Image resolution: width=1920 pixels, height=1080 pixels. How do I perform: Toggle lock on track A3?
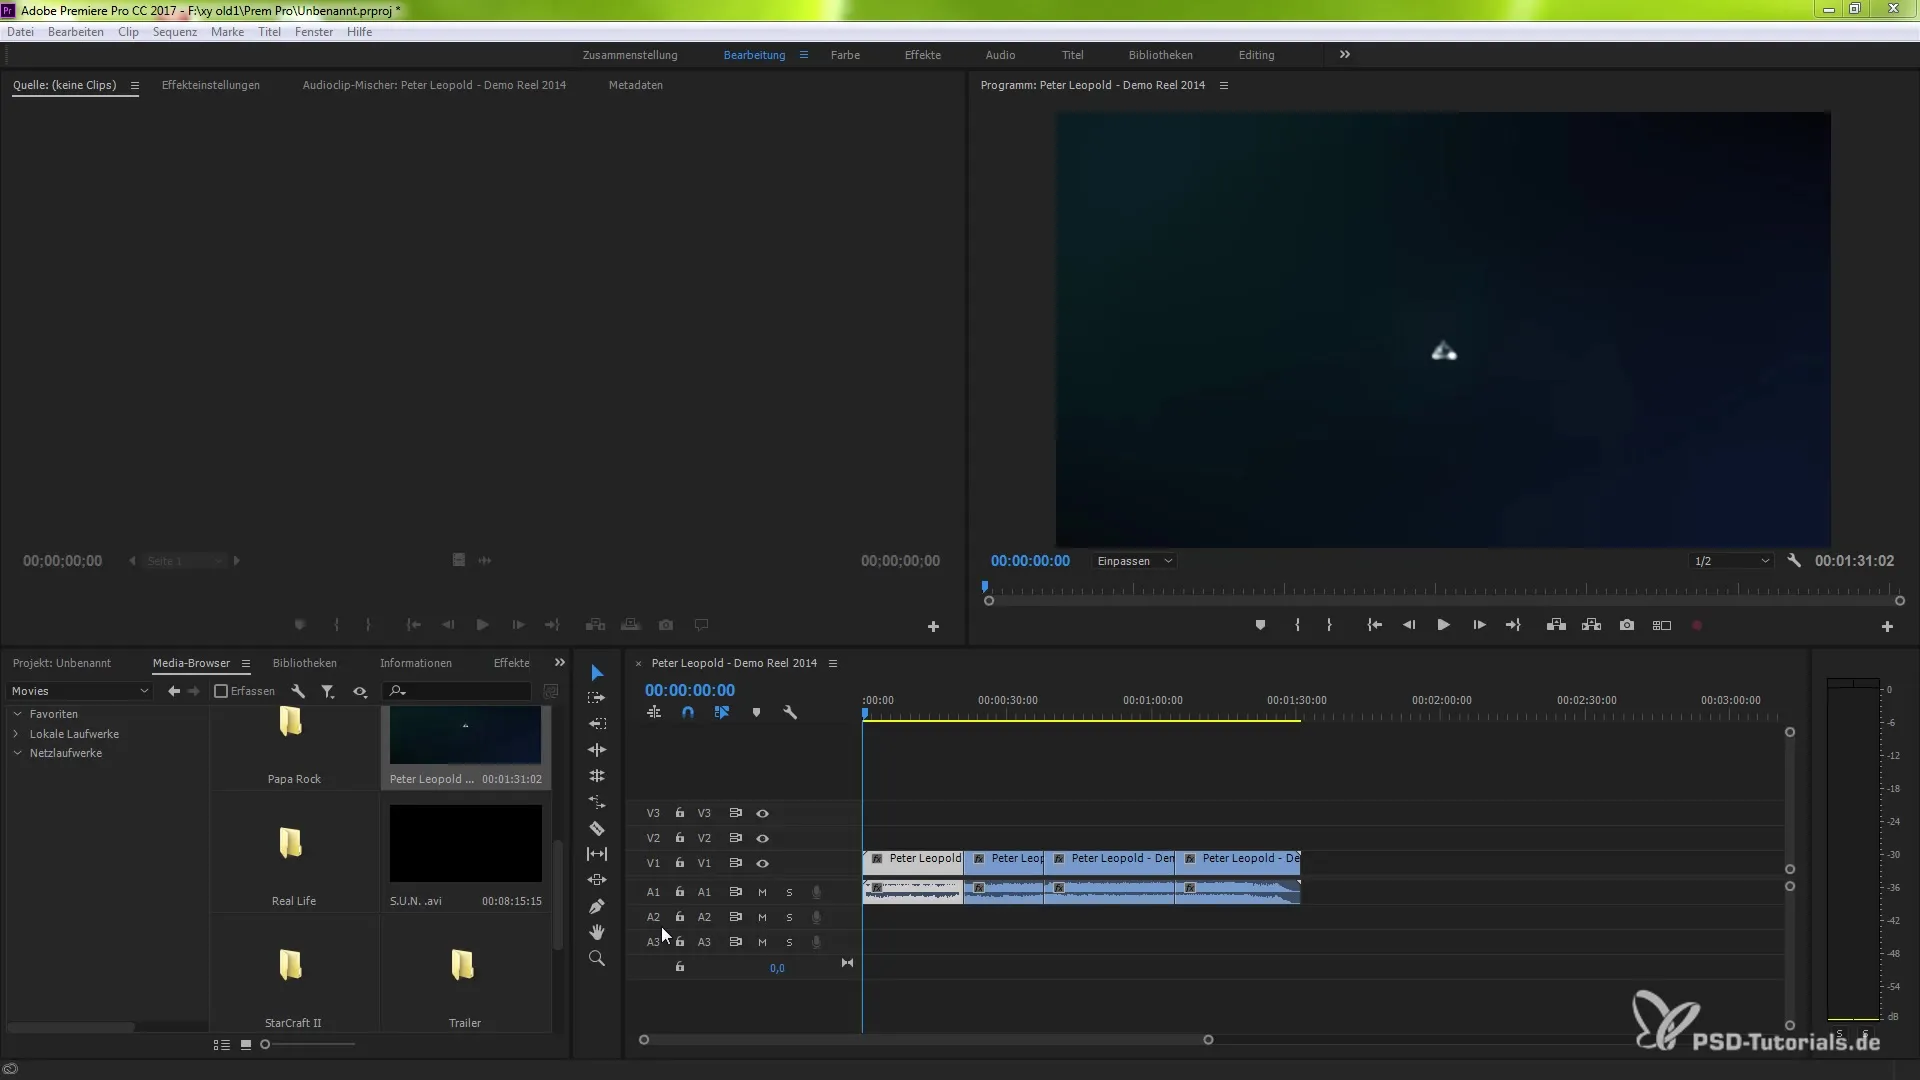click(680, 942)
